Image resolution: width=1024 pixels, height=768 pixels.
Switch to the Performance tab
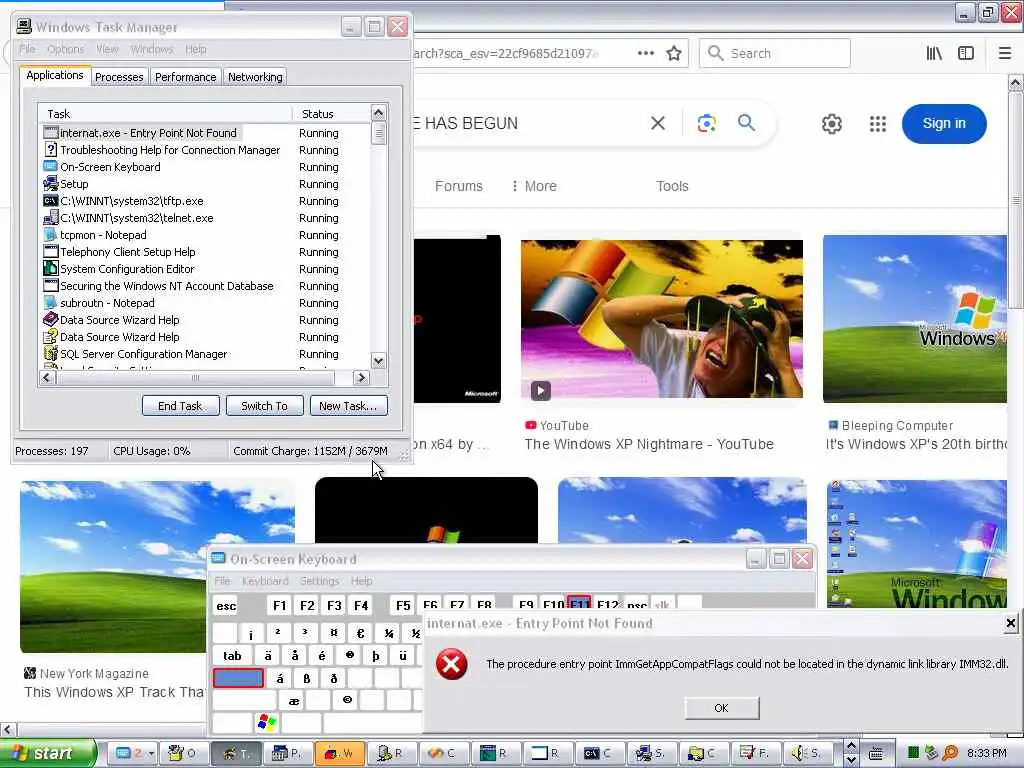coord(185,77)
